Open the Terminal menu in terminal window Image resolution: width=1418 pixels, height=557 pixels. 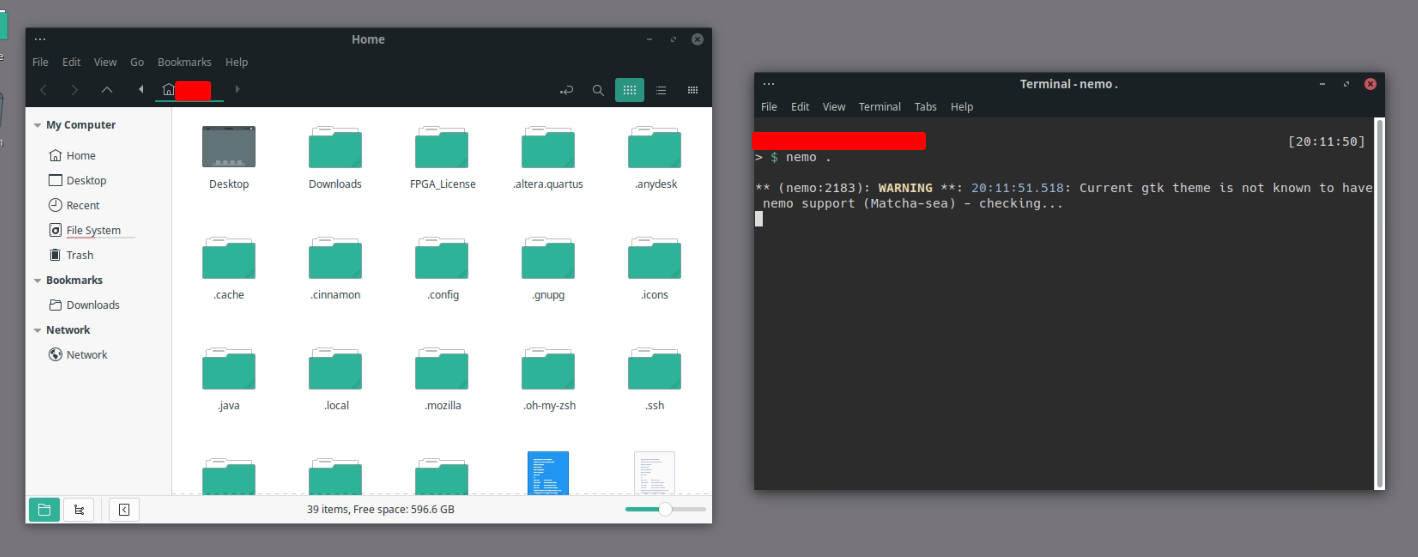(879, 107)
